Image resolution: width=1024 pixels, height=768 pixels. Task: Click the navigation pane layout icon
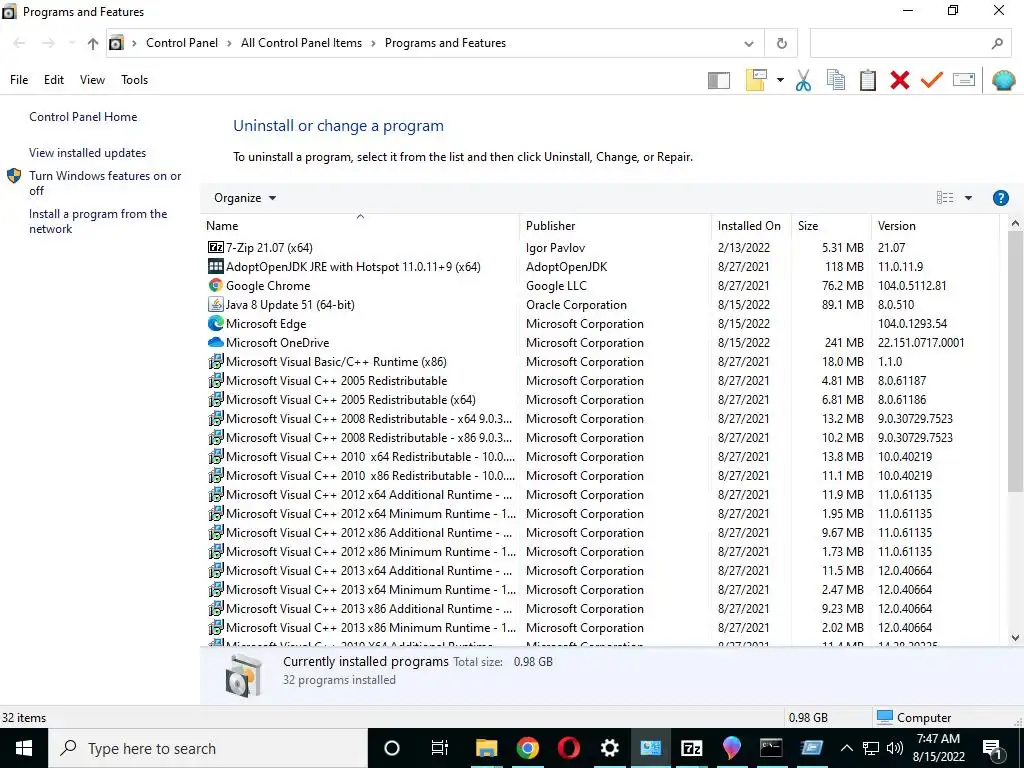pos(718,80)
